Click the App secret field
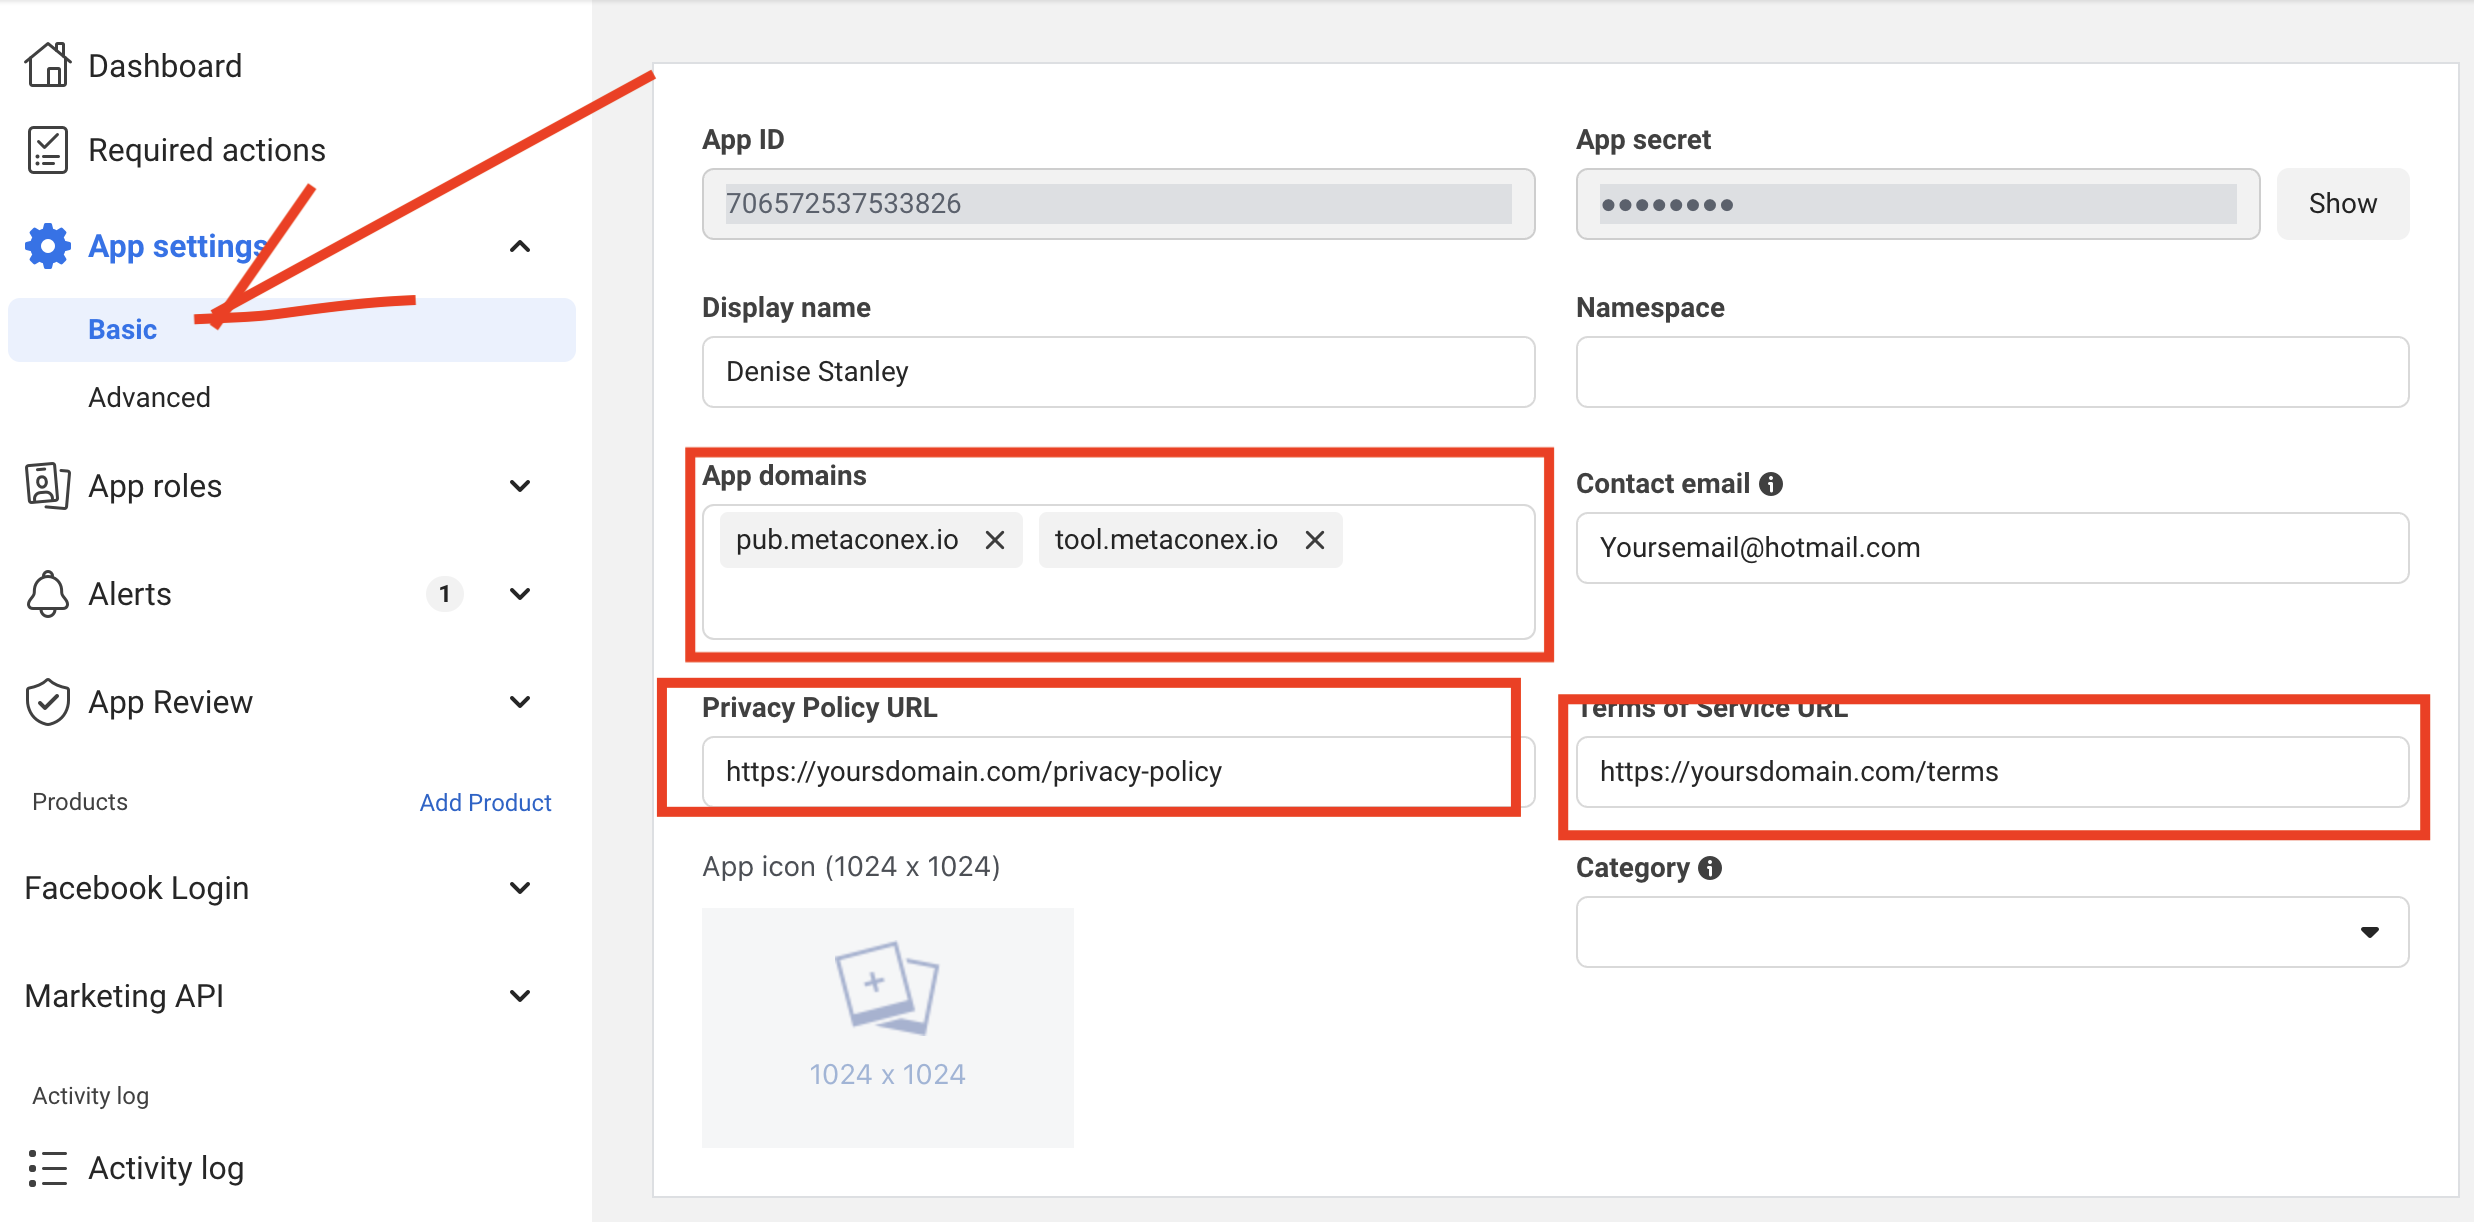This screenshot has width=2474, height=1222. (x=1918, y=204)
